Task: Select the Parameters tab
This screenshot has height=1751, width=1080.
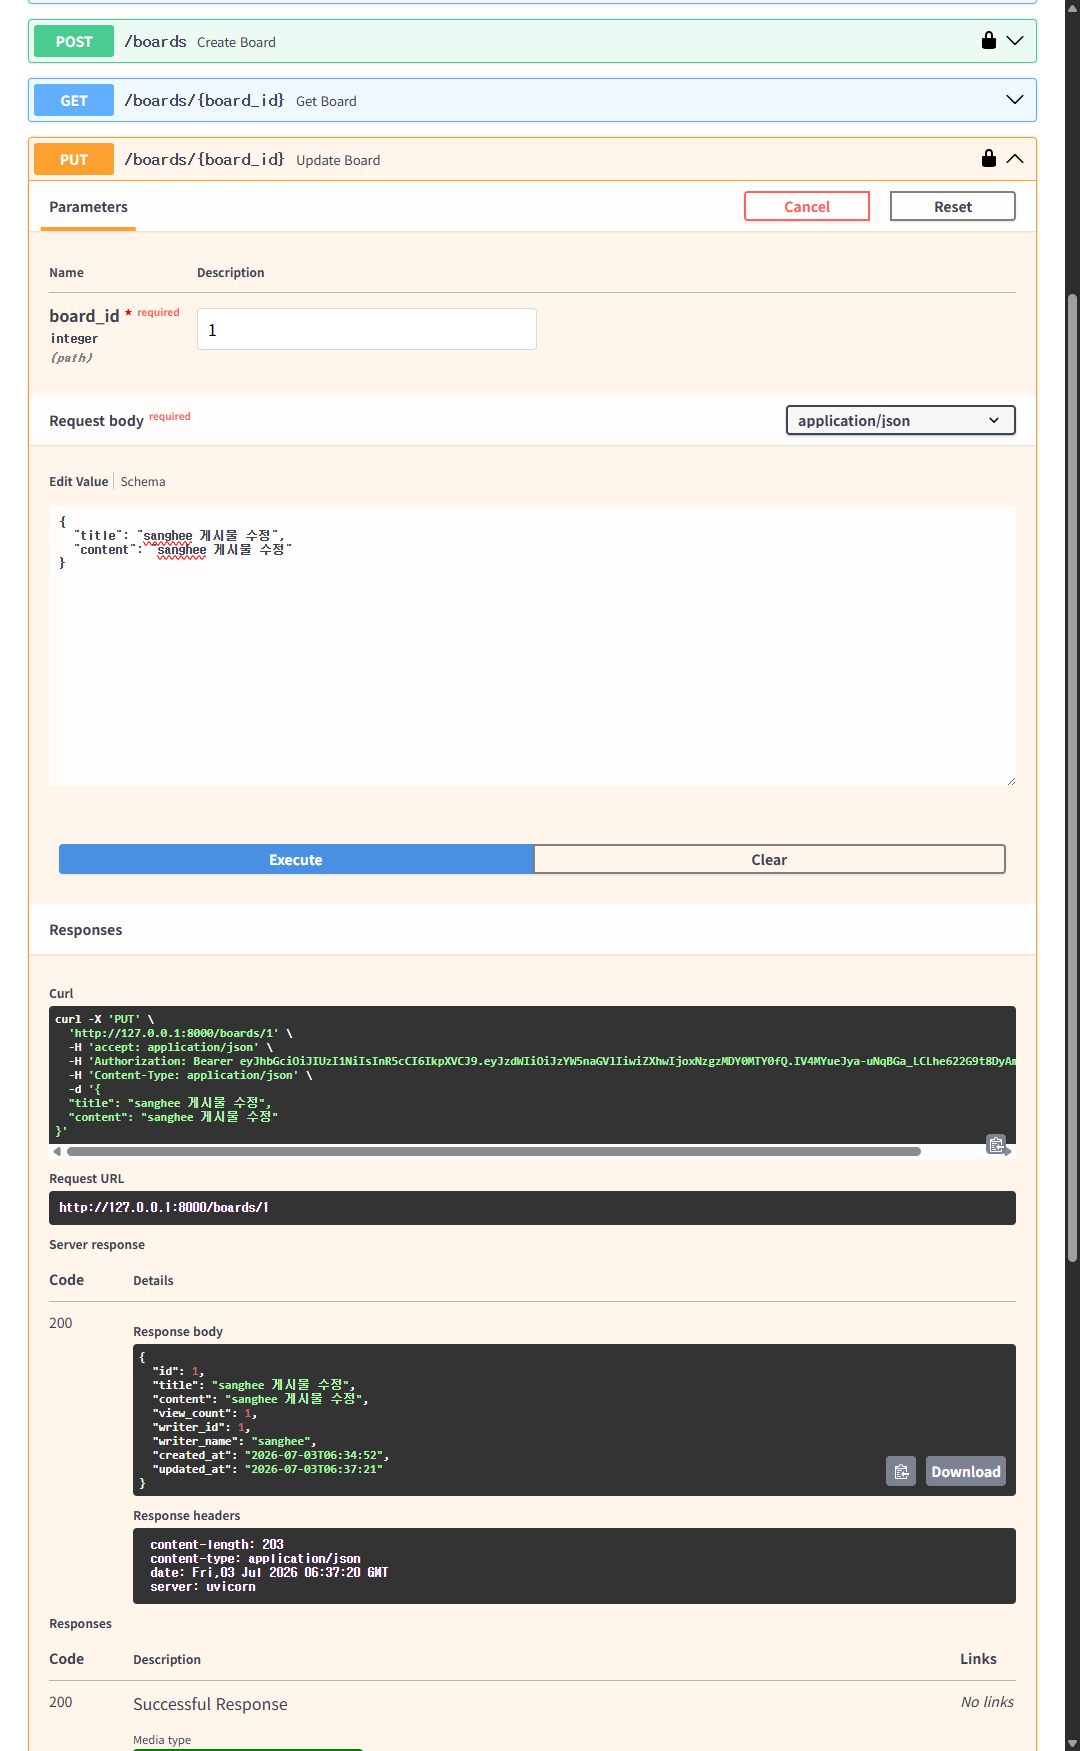Action: [x=88, y=207]
